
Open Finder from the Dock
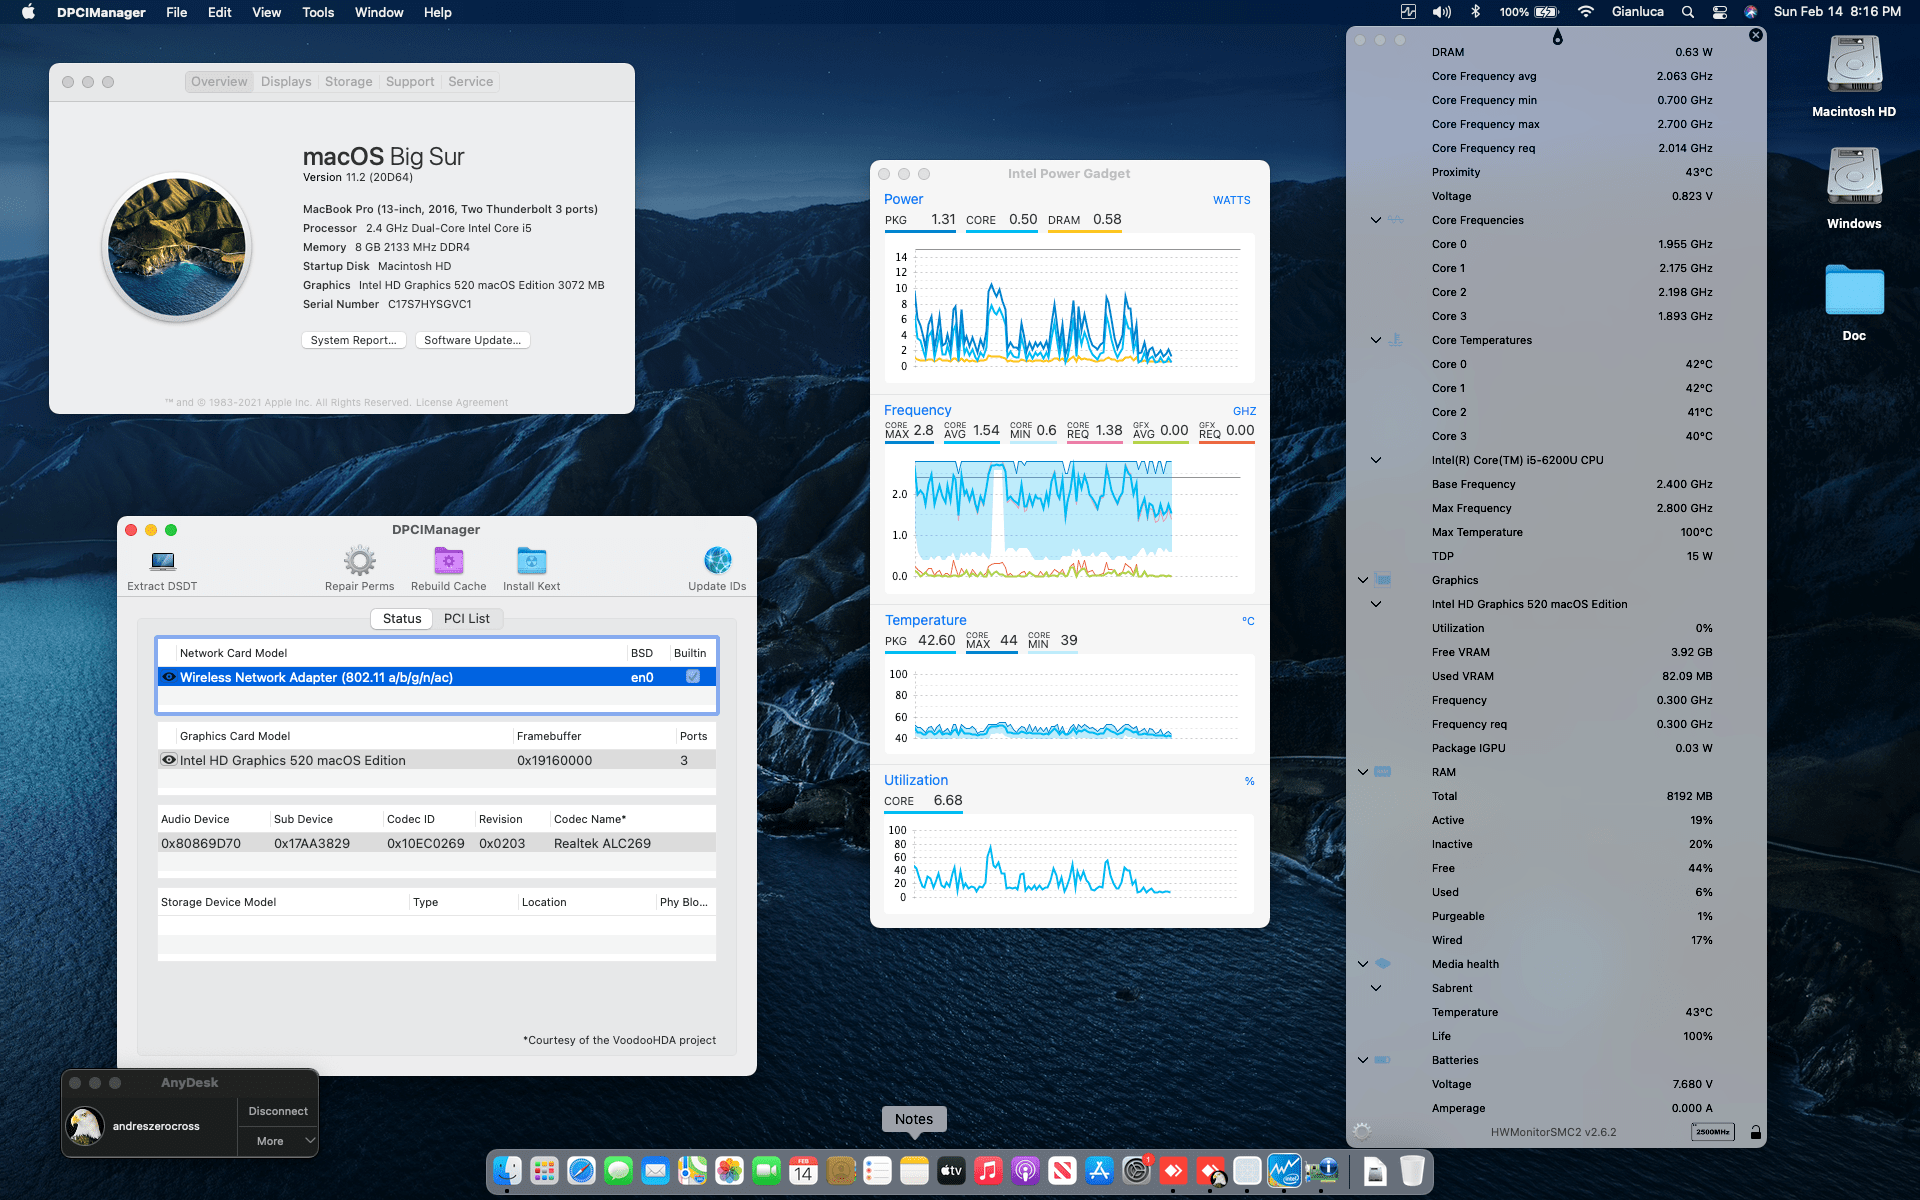[x=508, y=1170]
